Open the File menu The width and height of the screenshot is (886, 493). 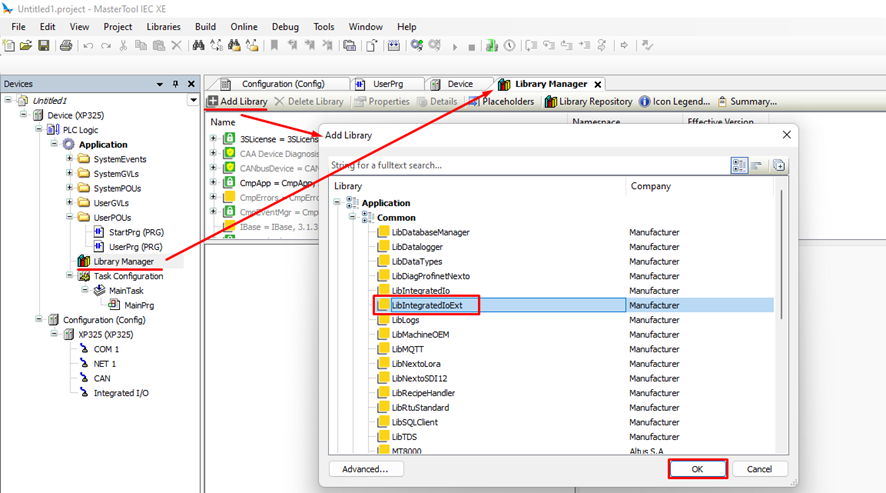point(18,27)
